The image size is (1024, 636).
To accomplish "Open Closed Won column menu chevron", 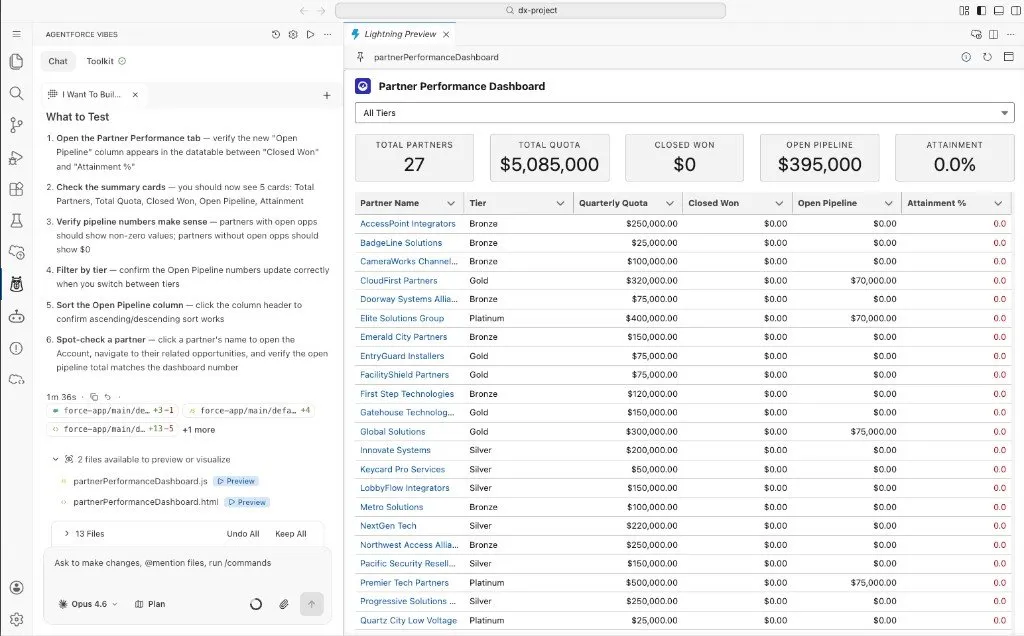I will point(778,203).
